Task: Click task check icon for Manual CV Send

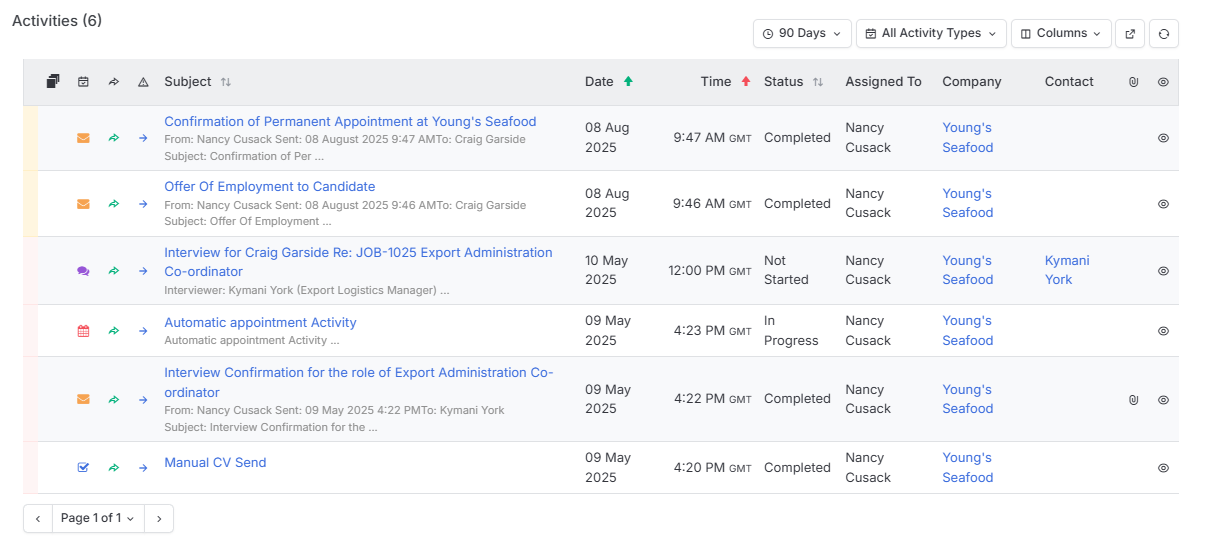Action: click(x=83, y=467)
